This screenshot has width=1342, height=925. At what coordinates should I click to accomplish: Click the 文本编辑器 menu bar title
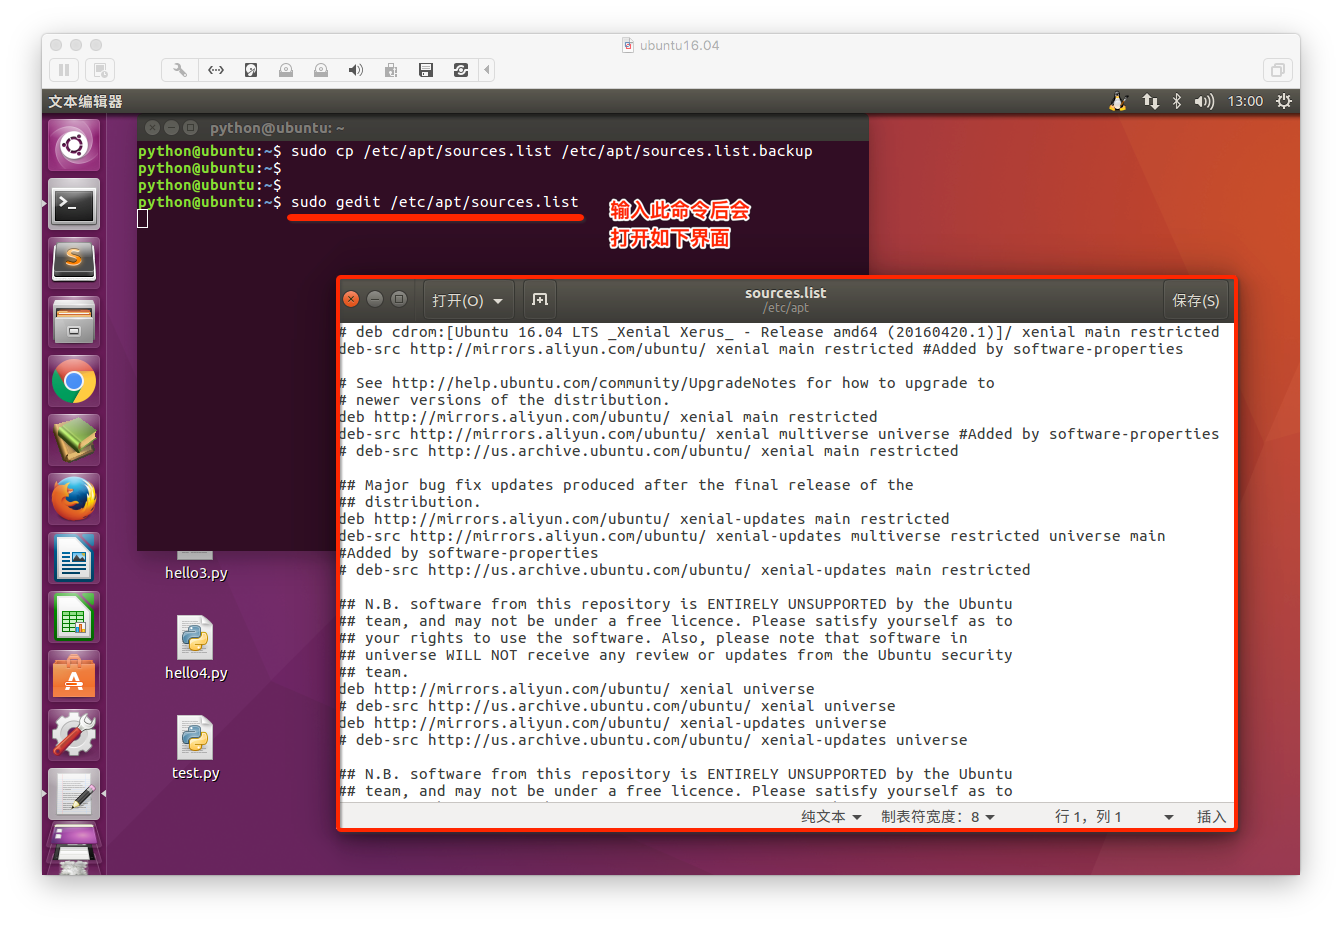86,101
